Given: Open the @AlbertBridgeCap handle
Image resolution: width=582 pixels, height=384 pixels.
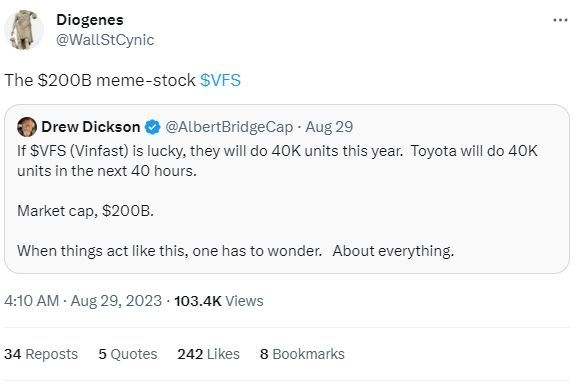Looking at the screenshot, I should (x=229, y=127).
